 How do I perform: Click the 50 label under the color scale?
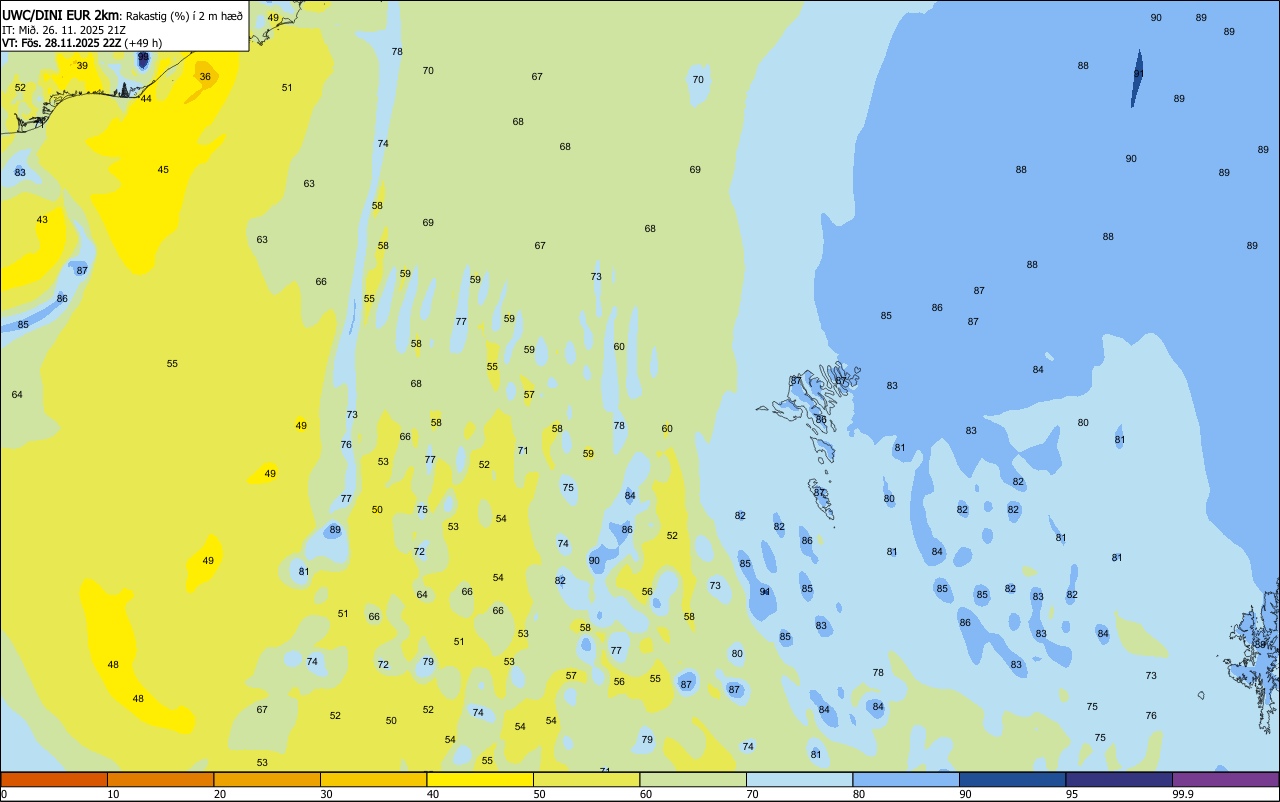coord(539,794)
